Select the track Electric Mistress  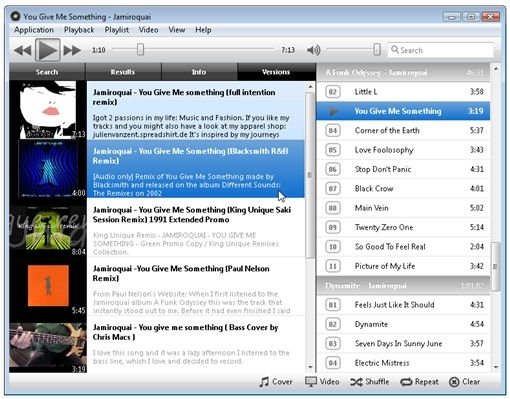click(x=403, y=363)
